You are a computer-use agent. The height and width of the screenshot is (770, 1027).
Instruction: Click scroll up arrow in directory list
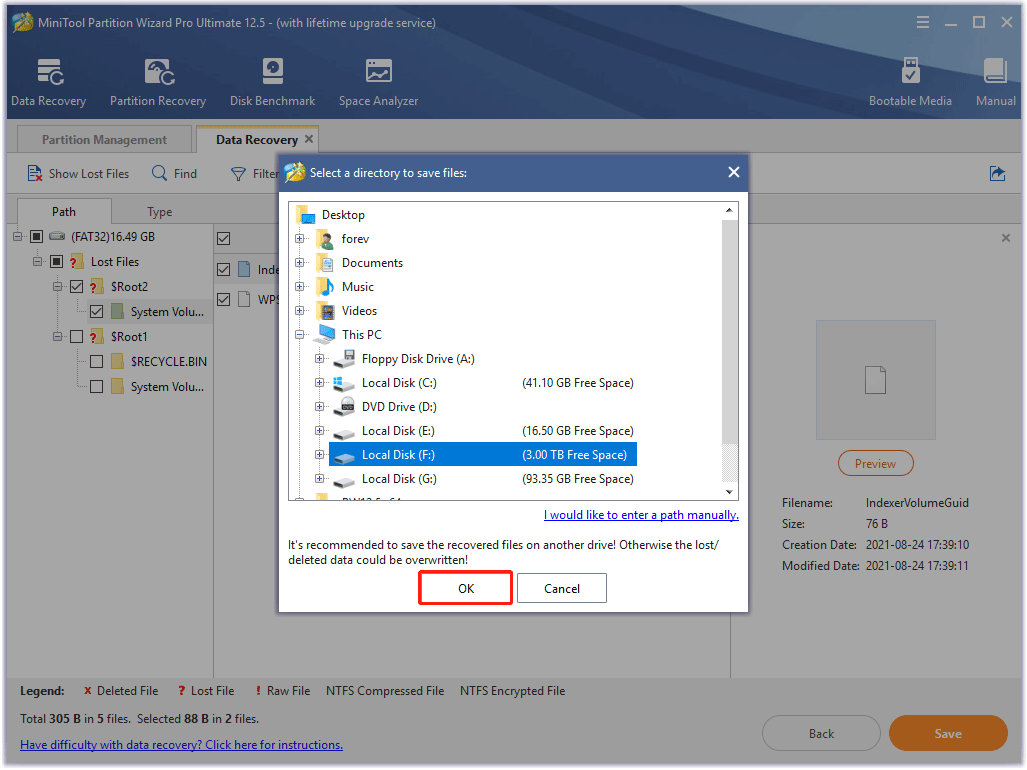730,210
